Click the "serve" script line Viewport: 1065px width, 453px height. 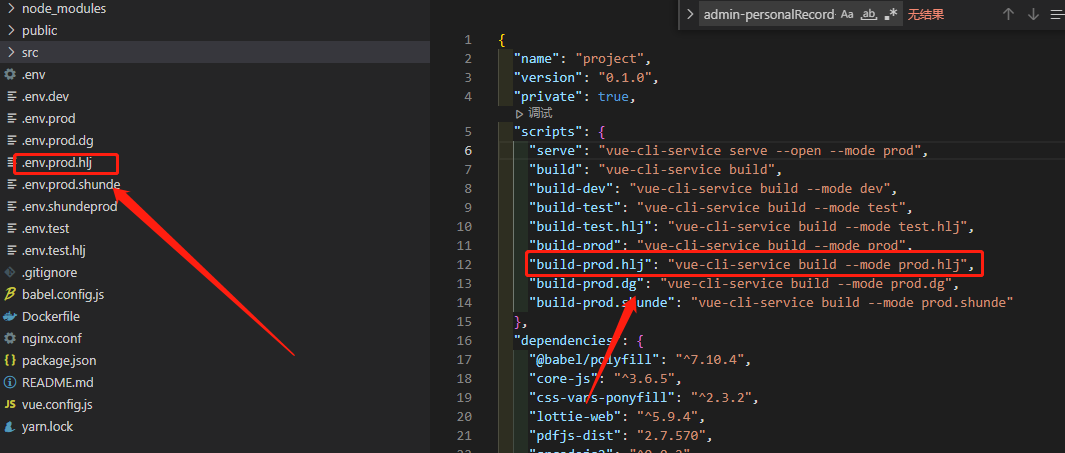click(728, 151)
